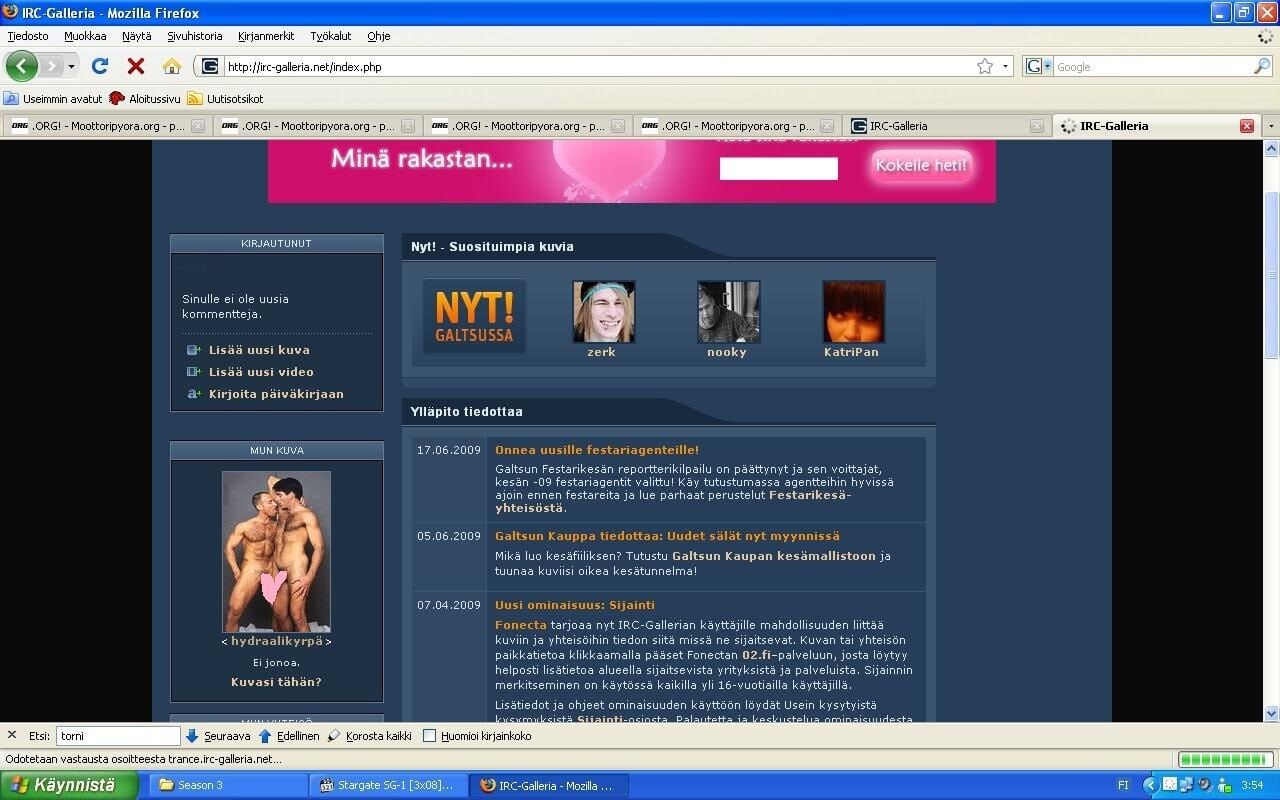Open the Työkalut menu

click(330, 36)
